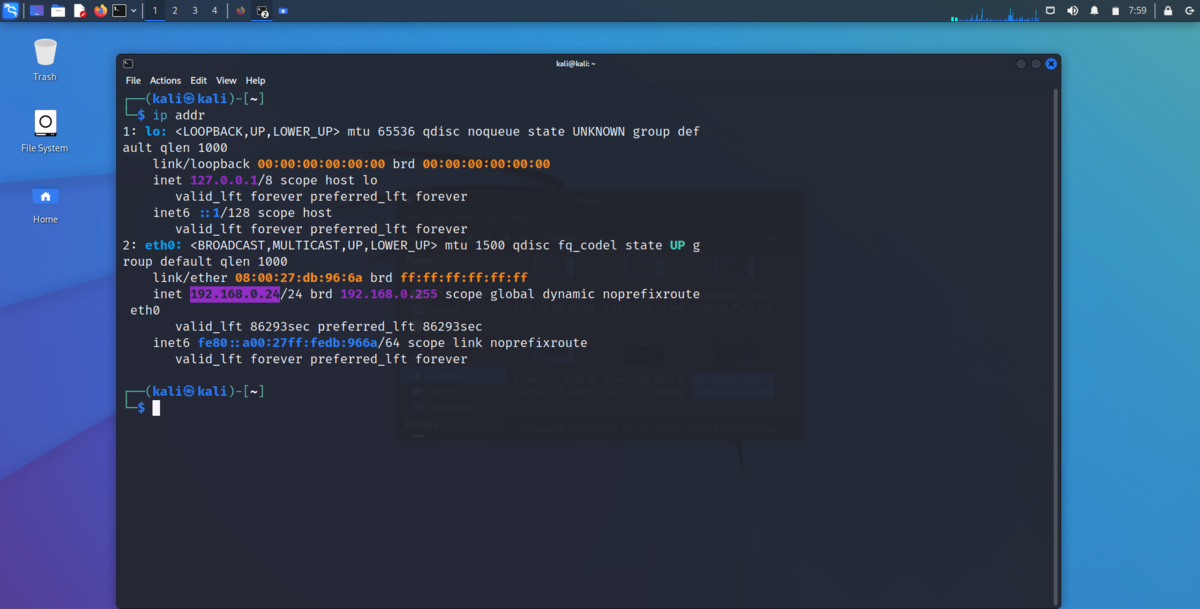Close the terminal window
The height and width of the screenshot is (609, 1200).
tap(1051, 63)
